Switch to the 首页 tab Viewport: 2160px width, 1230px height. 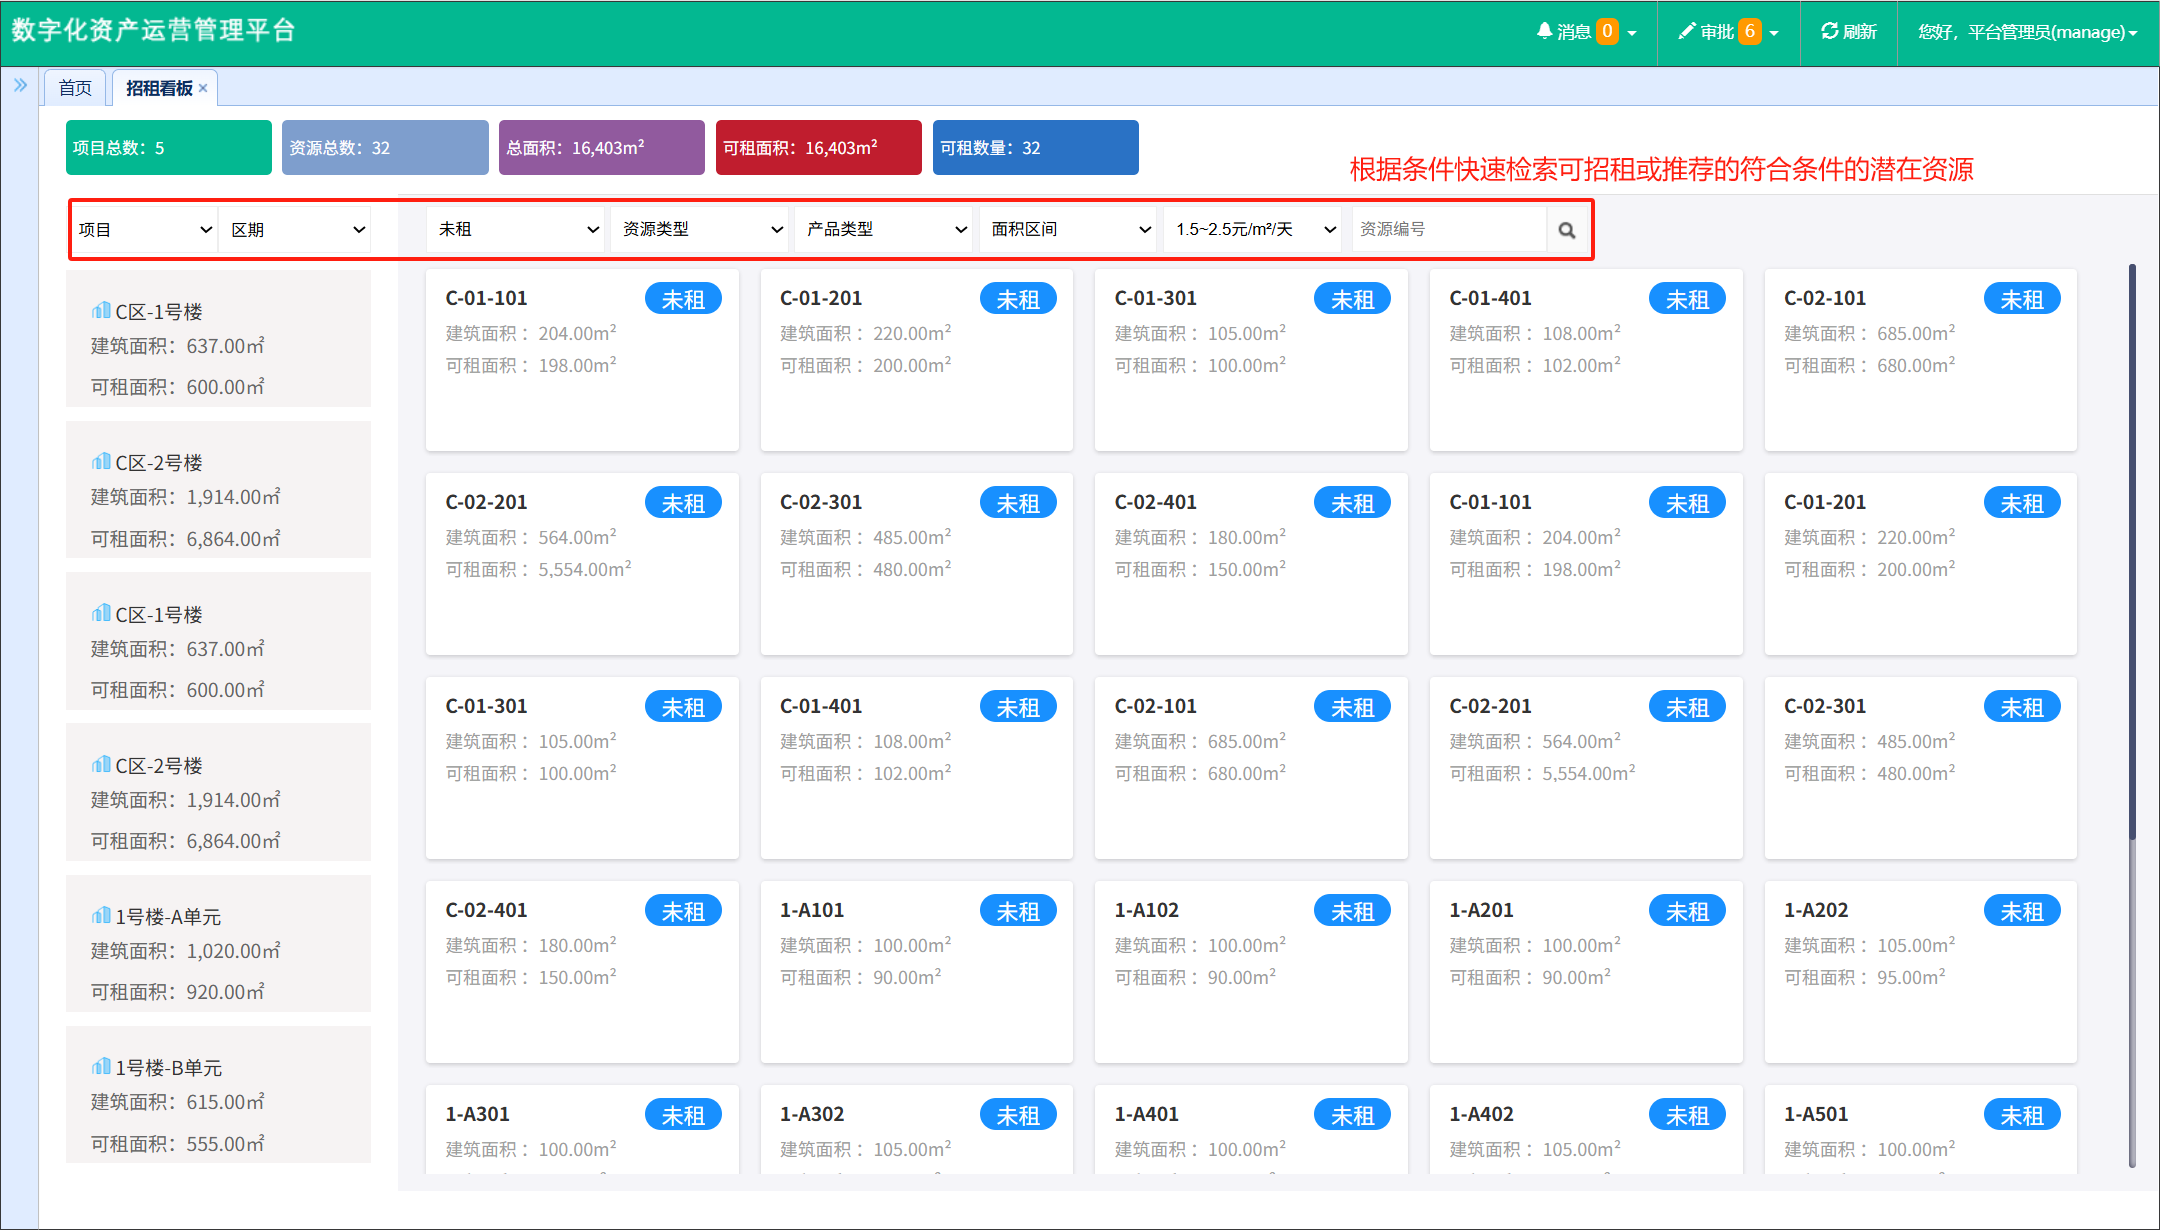click(75, 88)
